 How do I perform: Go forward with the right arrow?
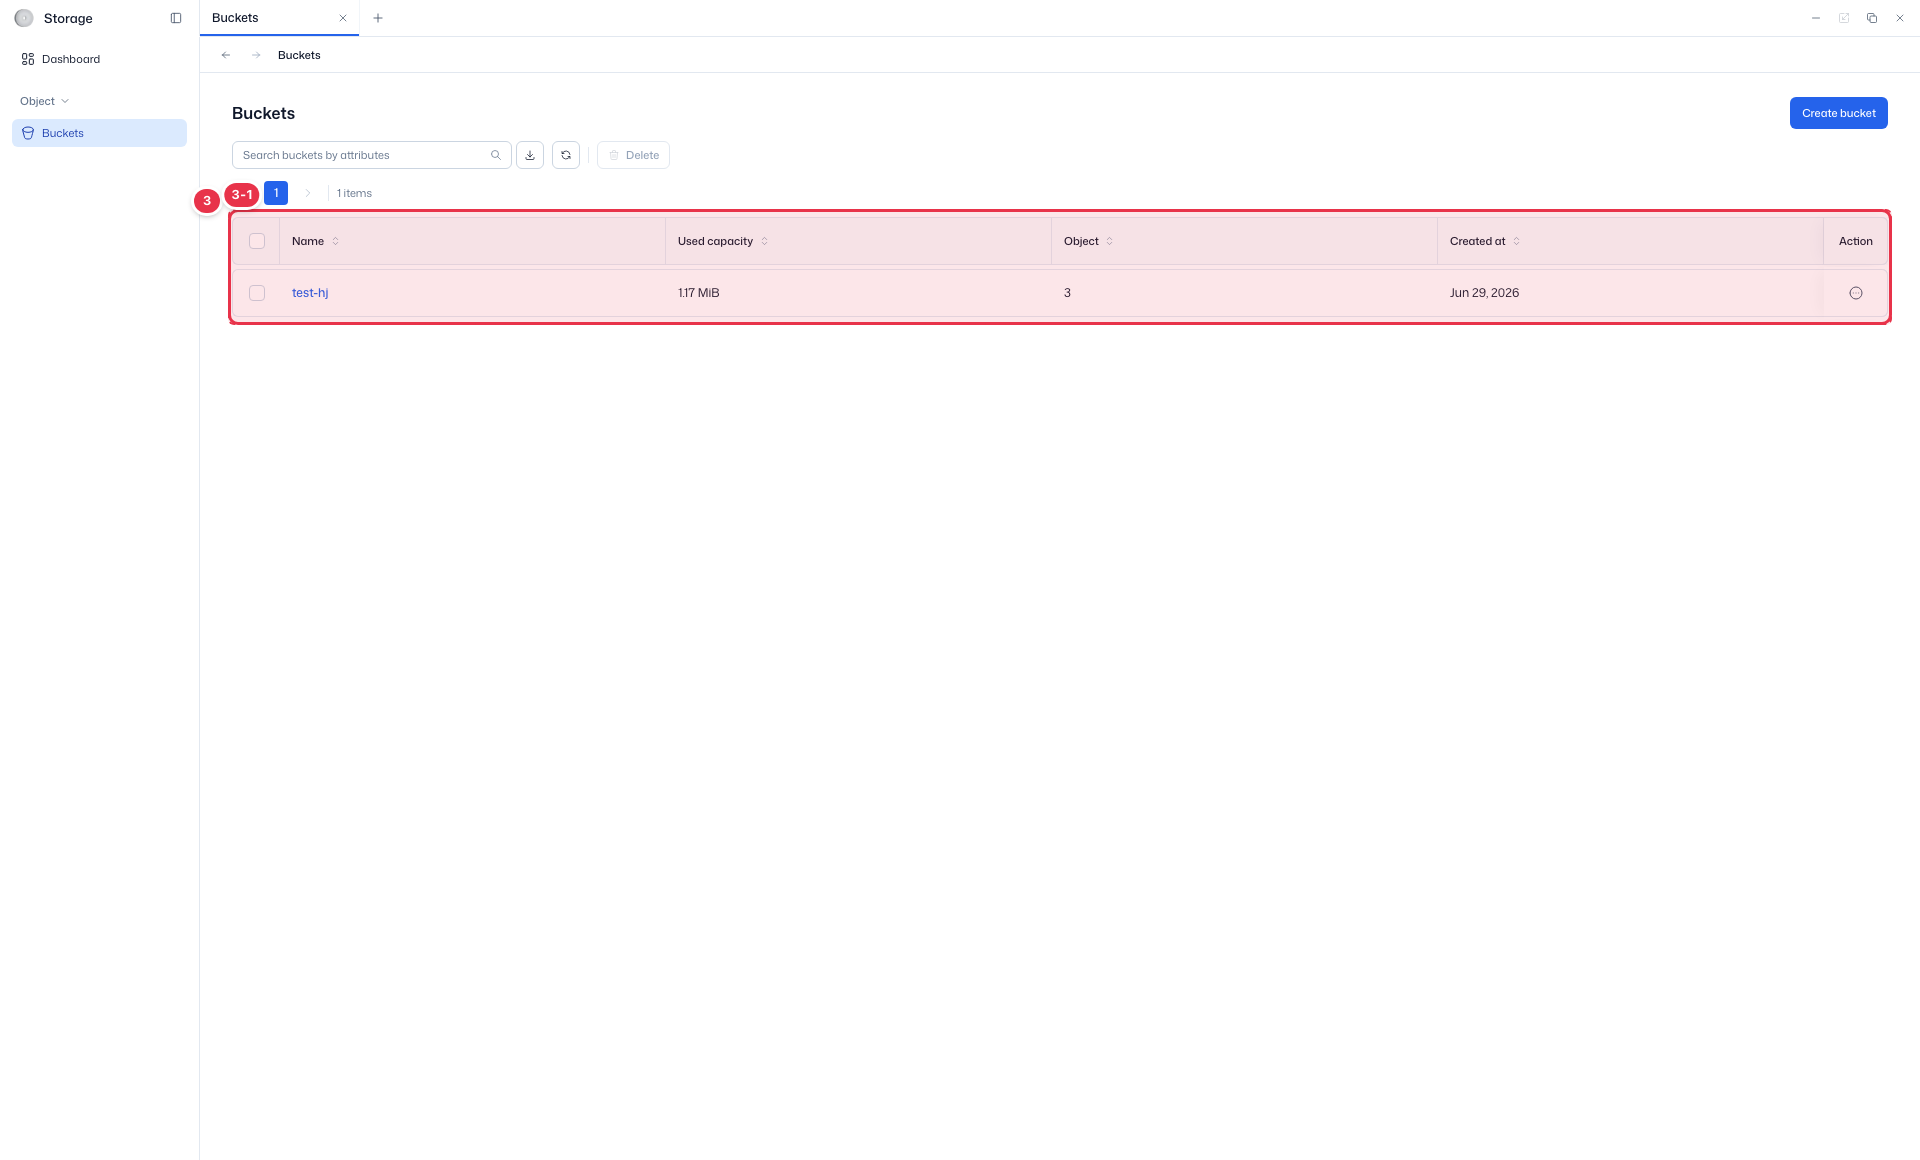(x=256, y=55)
